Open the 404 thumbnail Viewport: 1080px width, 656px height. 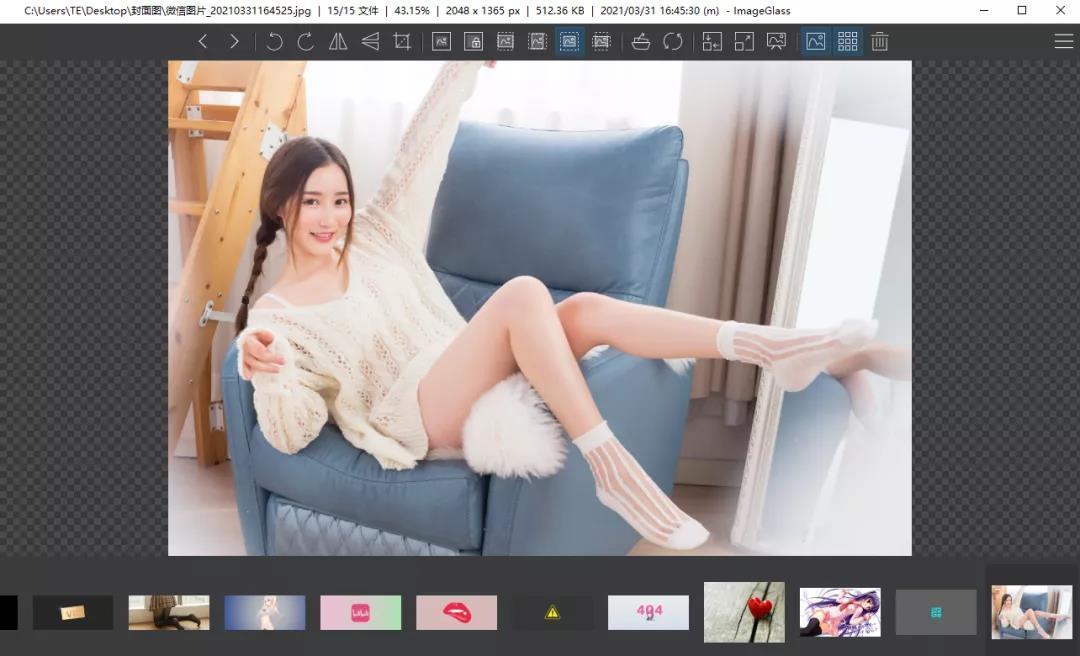(x=648, y=613)
